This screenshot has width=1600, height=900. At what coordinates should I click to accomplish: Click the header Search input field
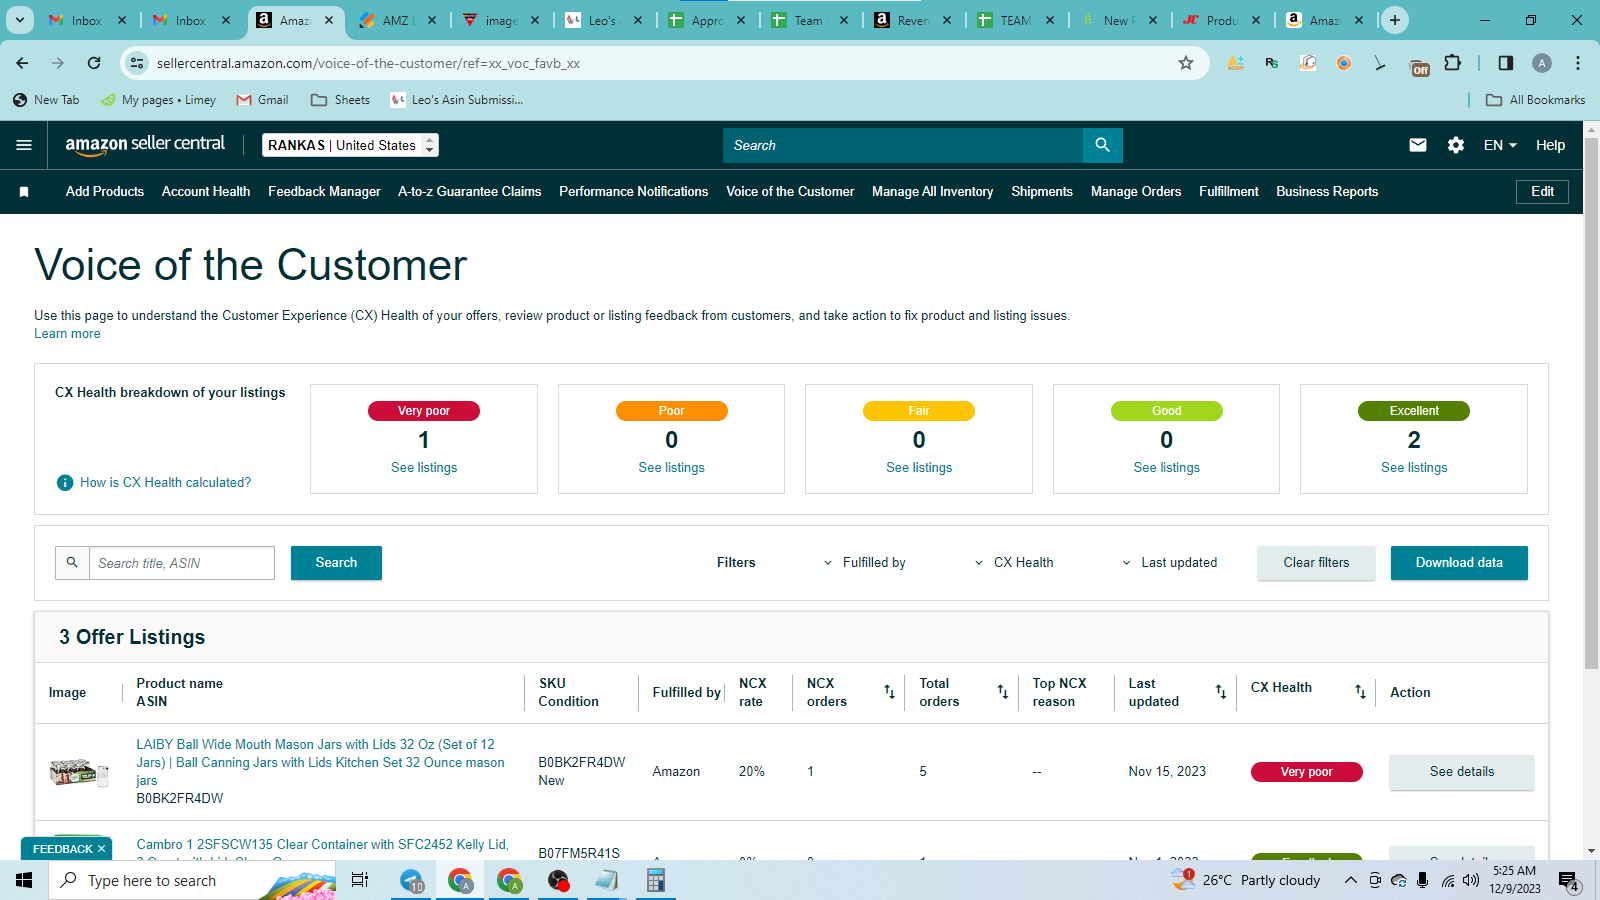click(903, 145)
